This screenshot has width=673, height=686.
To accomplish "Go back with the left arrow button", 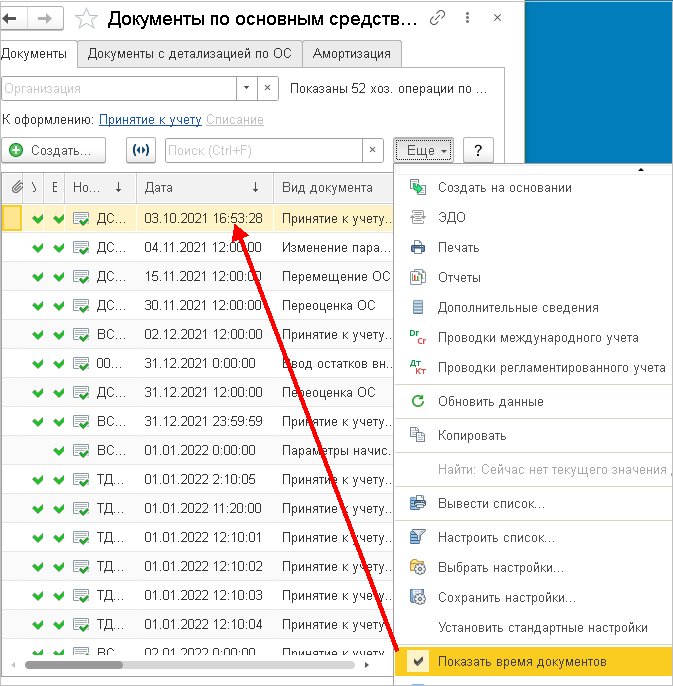I will click(13, 18).
